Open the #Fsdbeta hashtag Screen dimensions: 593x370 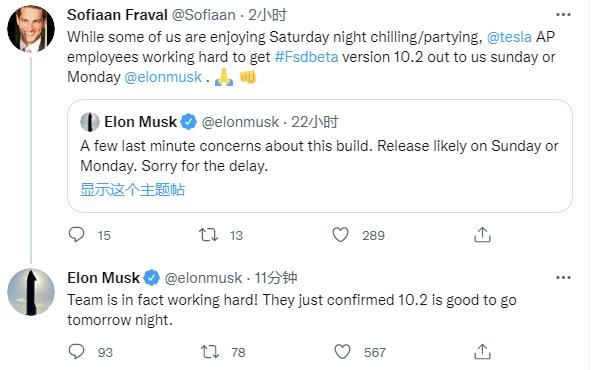tap(306, 57)
